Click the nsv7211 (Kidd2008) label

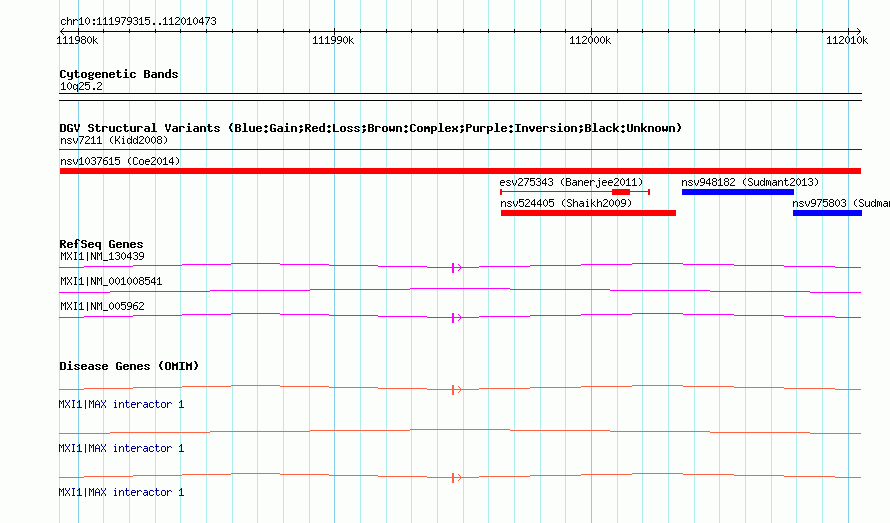(114, 140)
